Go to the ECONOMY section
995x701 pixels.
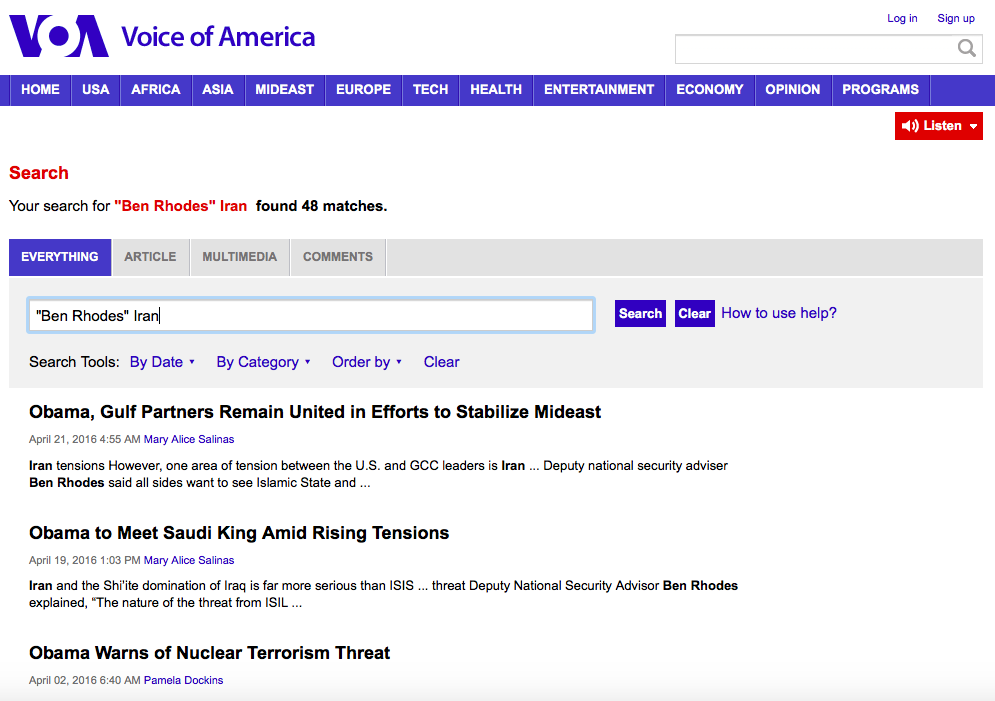(x=709, y=89)
